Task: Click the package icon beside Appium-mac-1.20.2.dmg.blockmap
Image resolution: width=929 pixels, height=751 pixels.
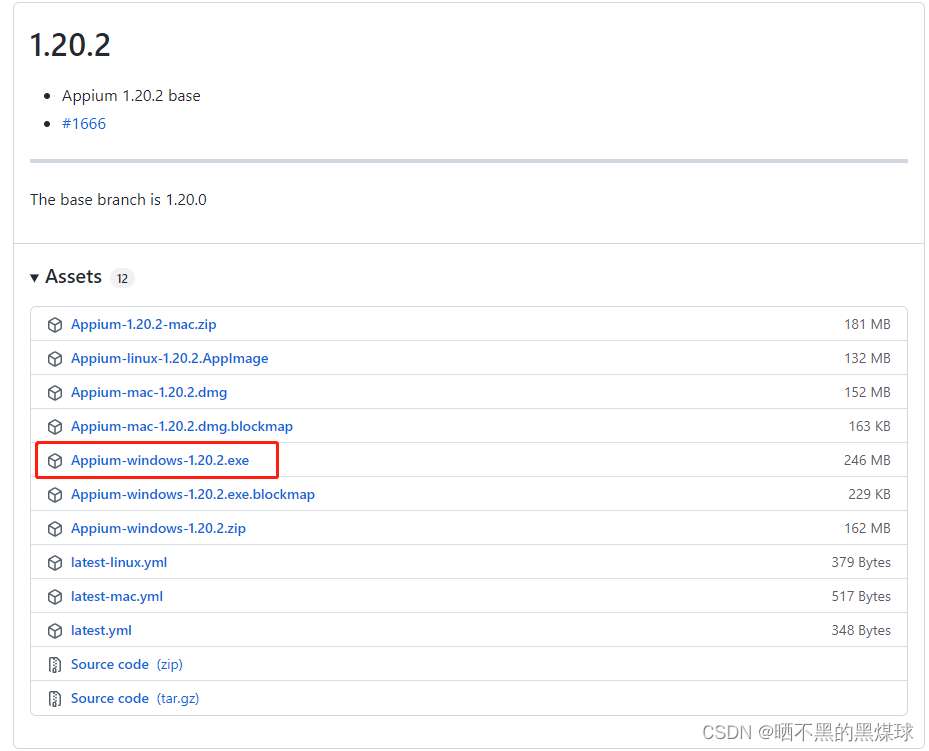Action: (x=55, y=426)
